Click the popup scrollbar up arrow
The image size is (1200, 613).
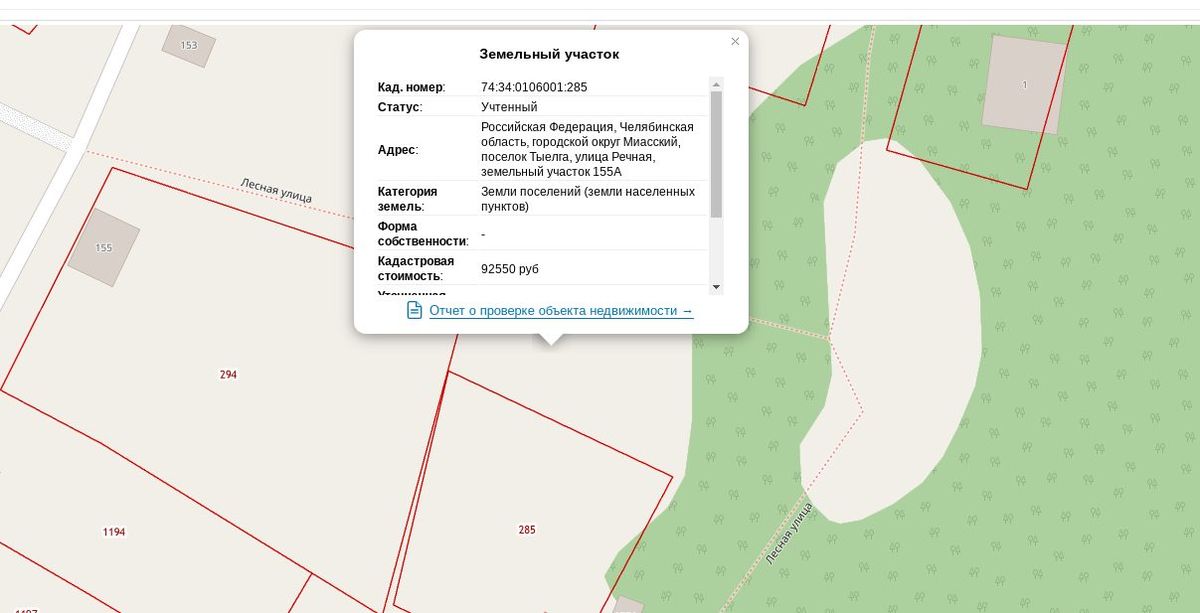[x=716, y=84]
